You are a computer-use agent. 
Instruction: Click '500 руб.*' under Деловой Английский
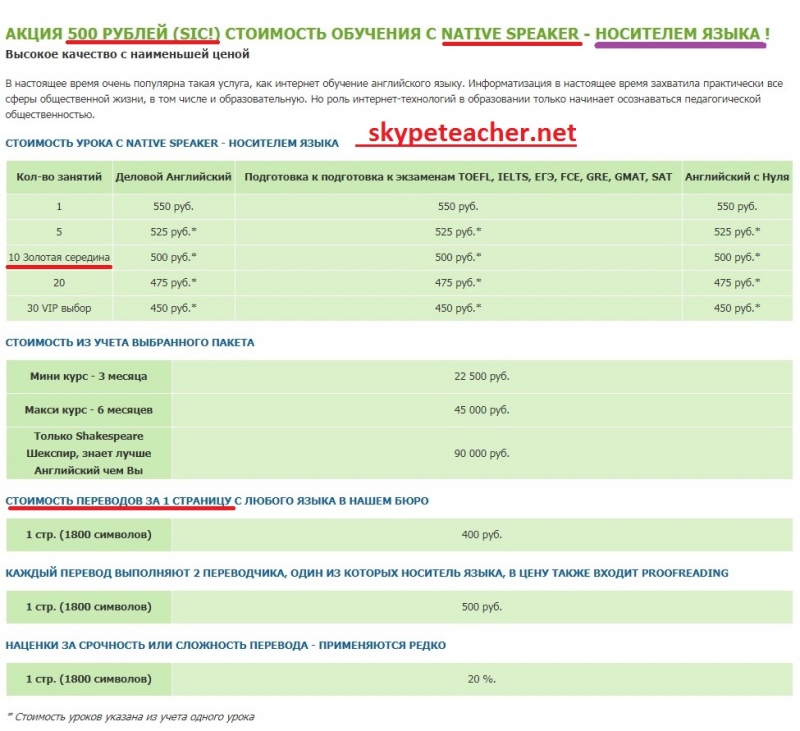173,257
